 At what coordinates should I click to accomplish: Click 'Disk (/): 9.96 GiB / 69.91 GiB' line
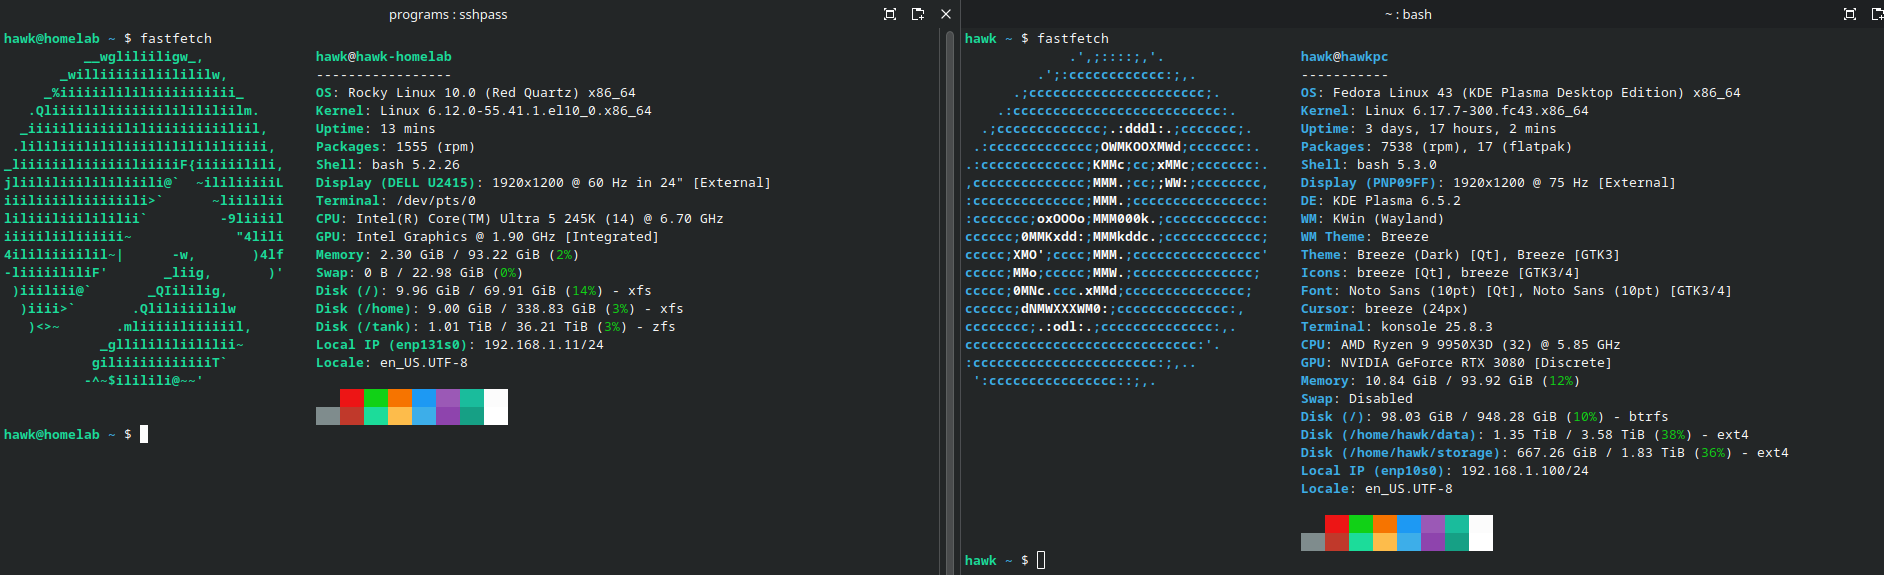click(x=484, y=291)
